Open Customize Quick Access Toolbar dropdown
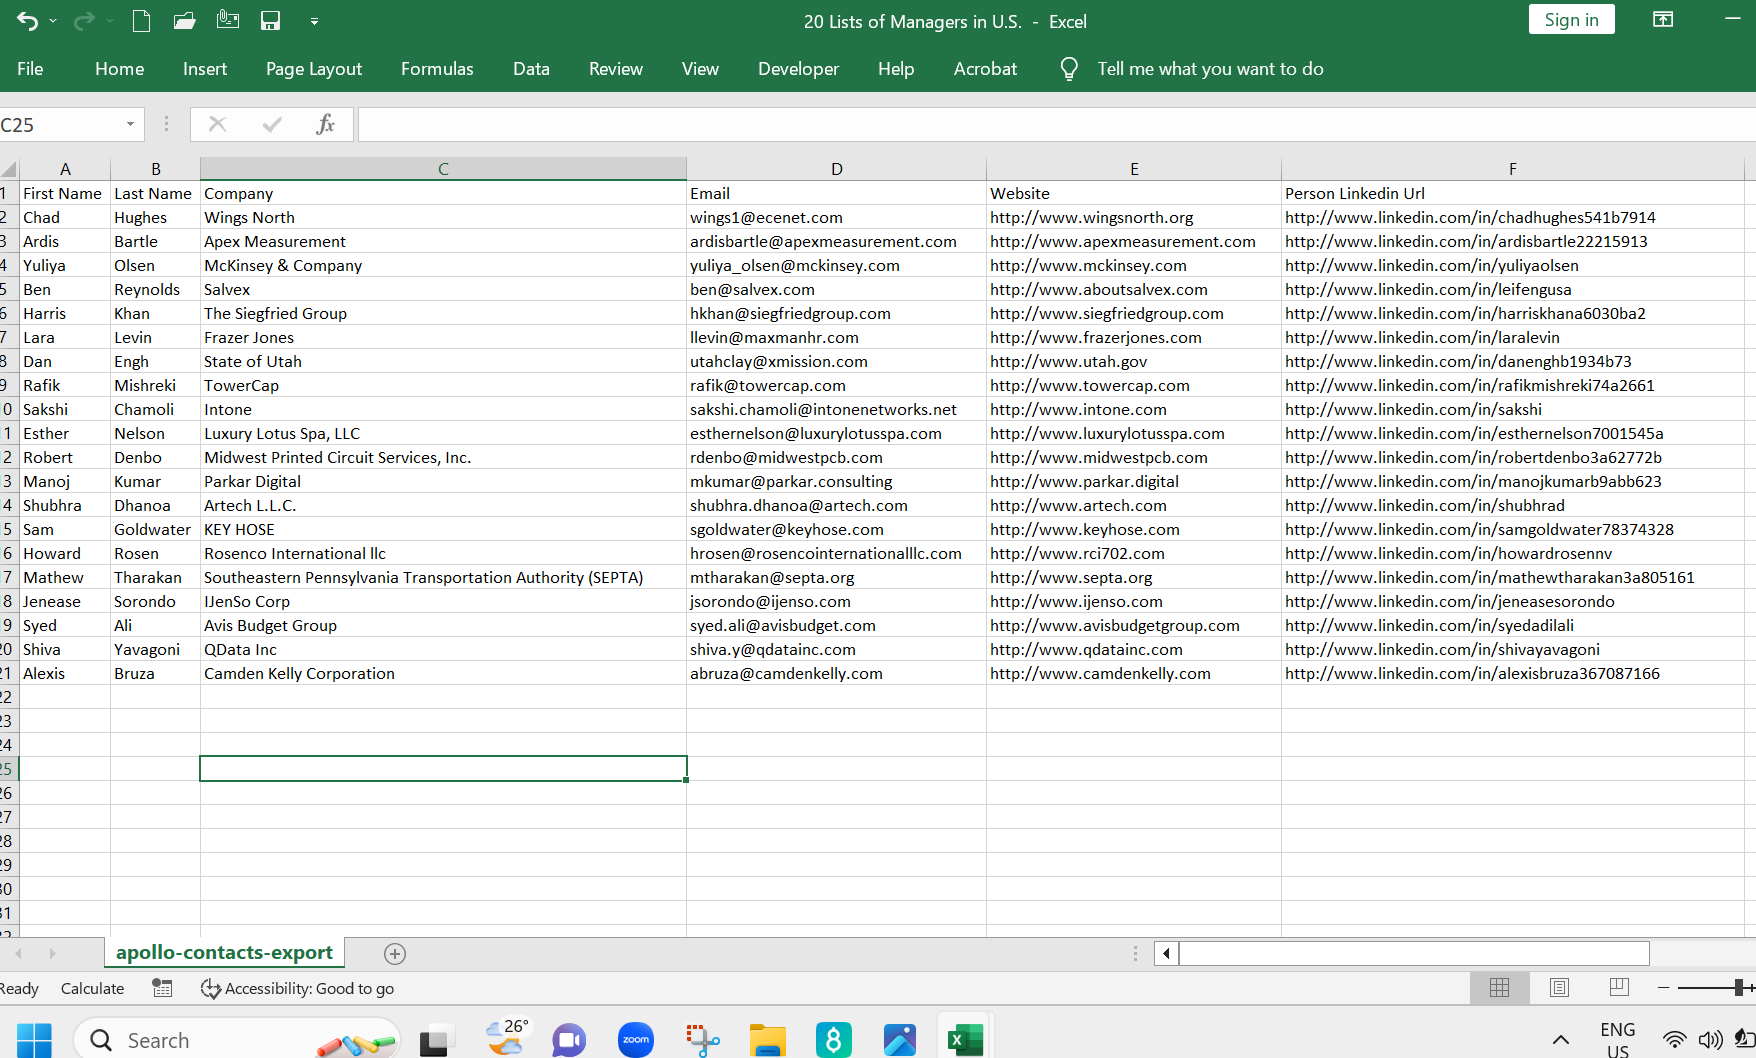Screen dimensions: 1756x1058 pos(314,21)
